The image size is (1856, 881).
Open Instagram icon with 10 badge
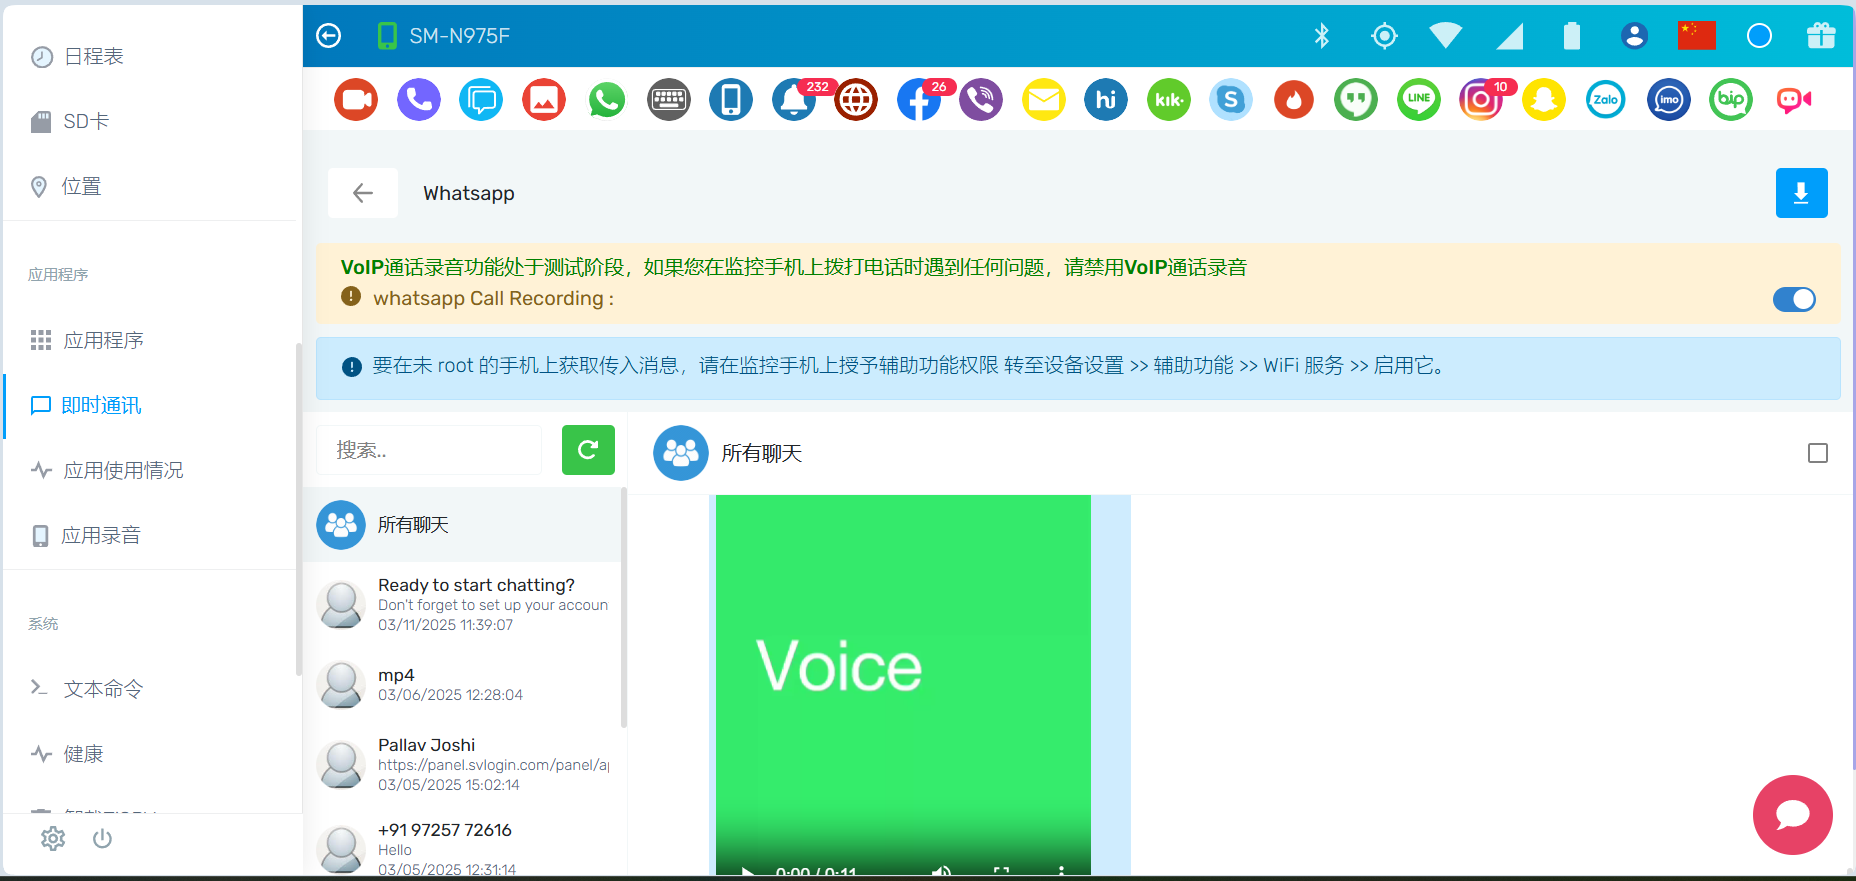coord(1481,99)
